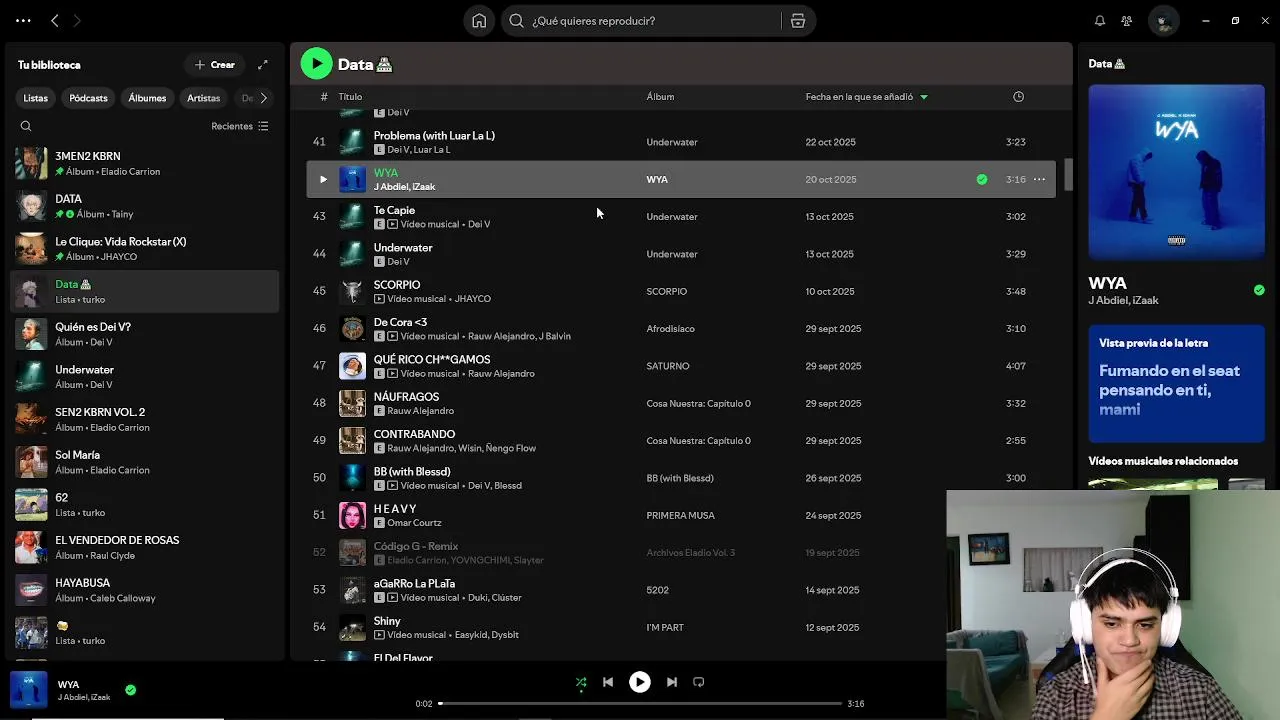Toggle repeat mode
Screen dimensions: 1280x720
699,682
